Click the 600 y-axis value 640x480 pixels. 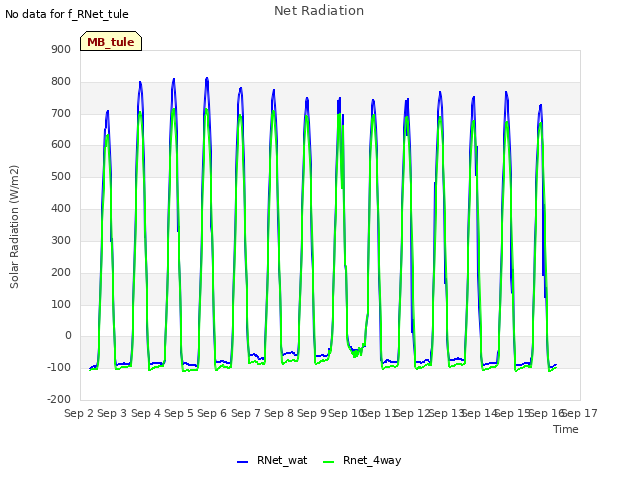[x=61, y=145]
